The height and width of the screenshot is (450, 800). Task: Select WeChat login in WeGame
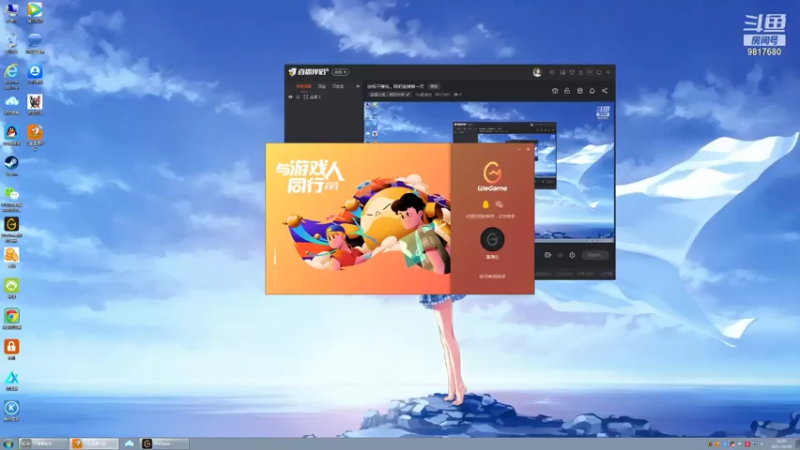[499, 204]
